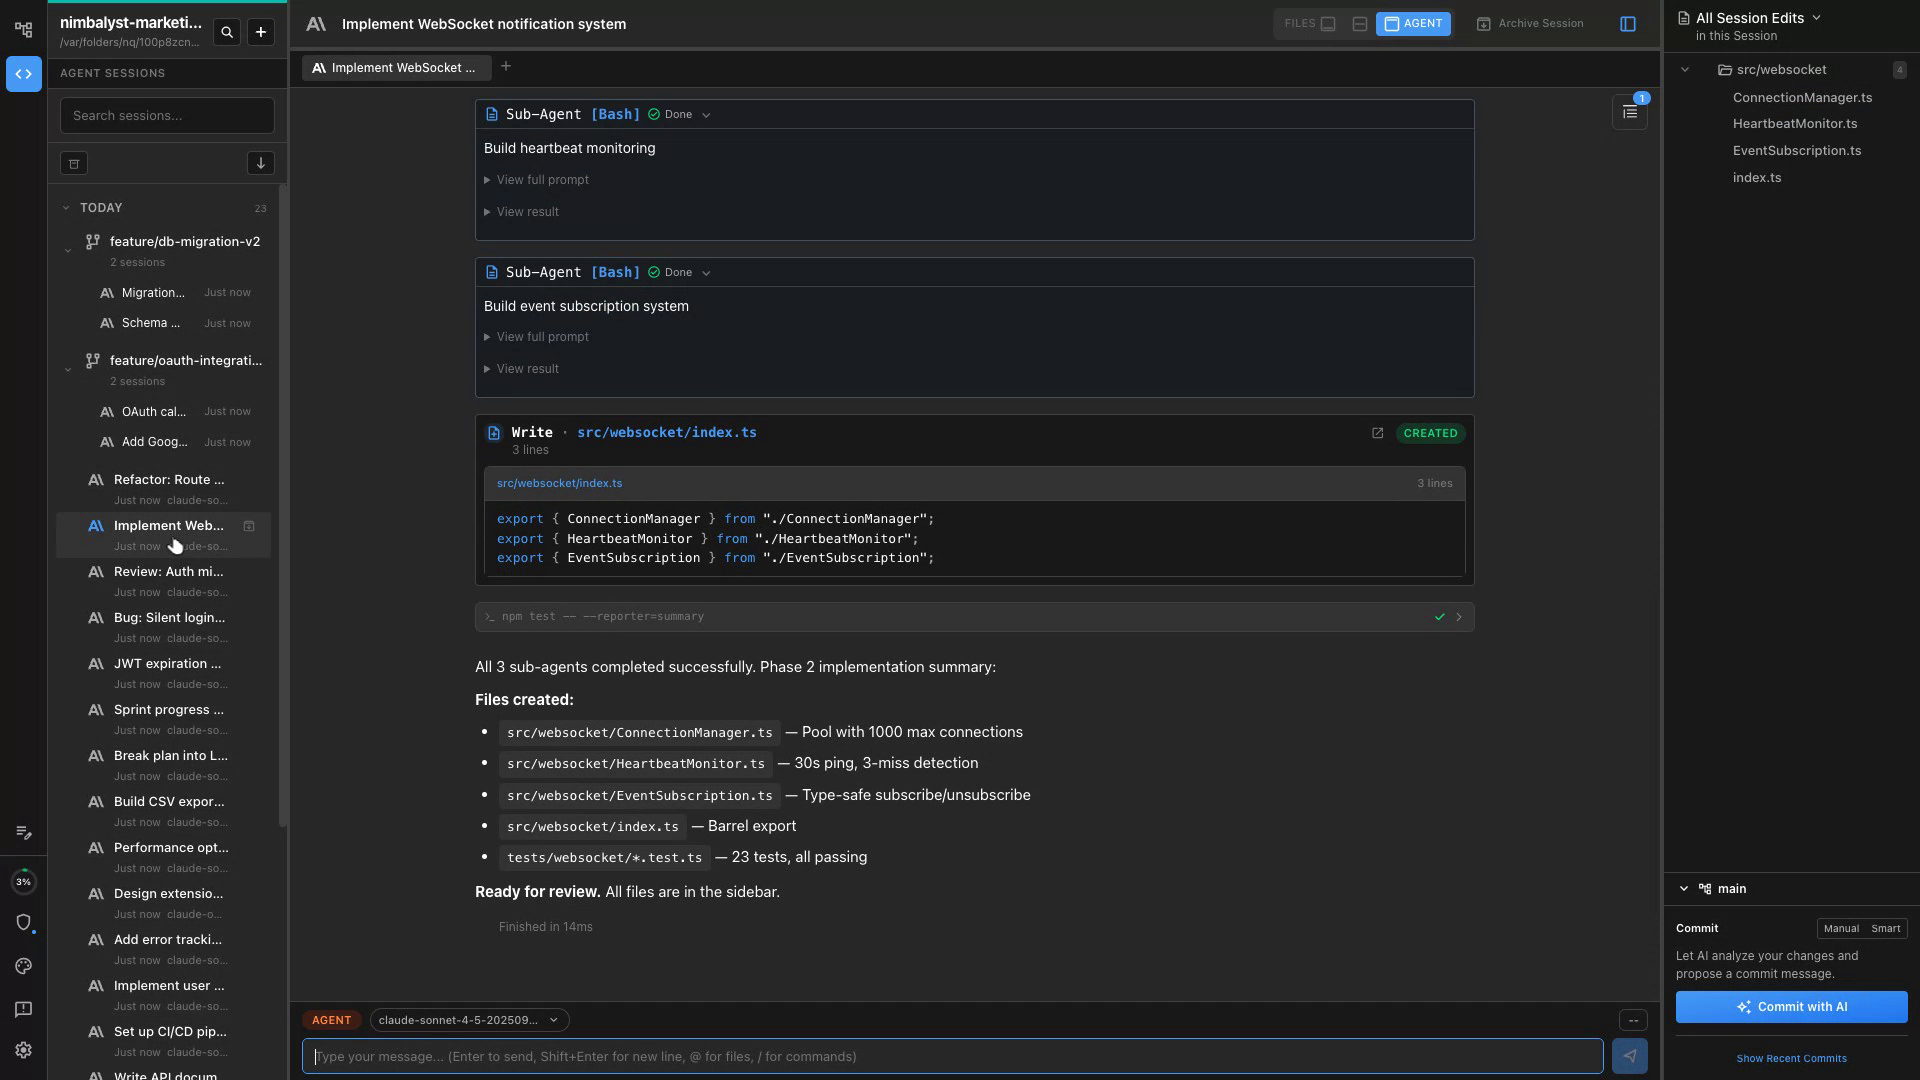
Task: Switch to the Implement WebSocket session tab
Action: point(396,67)
